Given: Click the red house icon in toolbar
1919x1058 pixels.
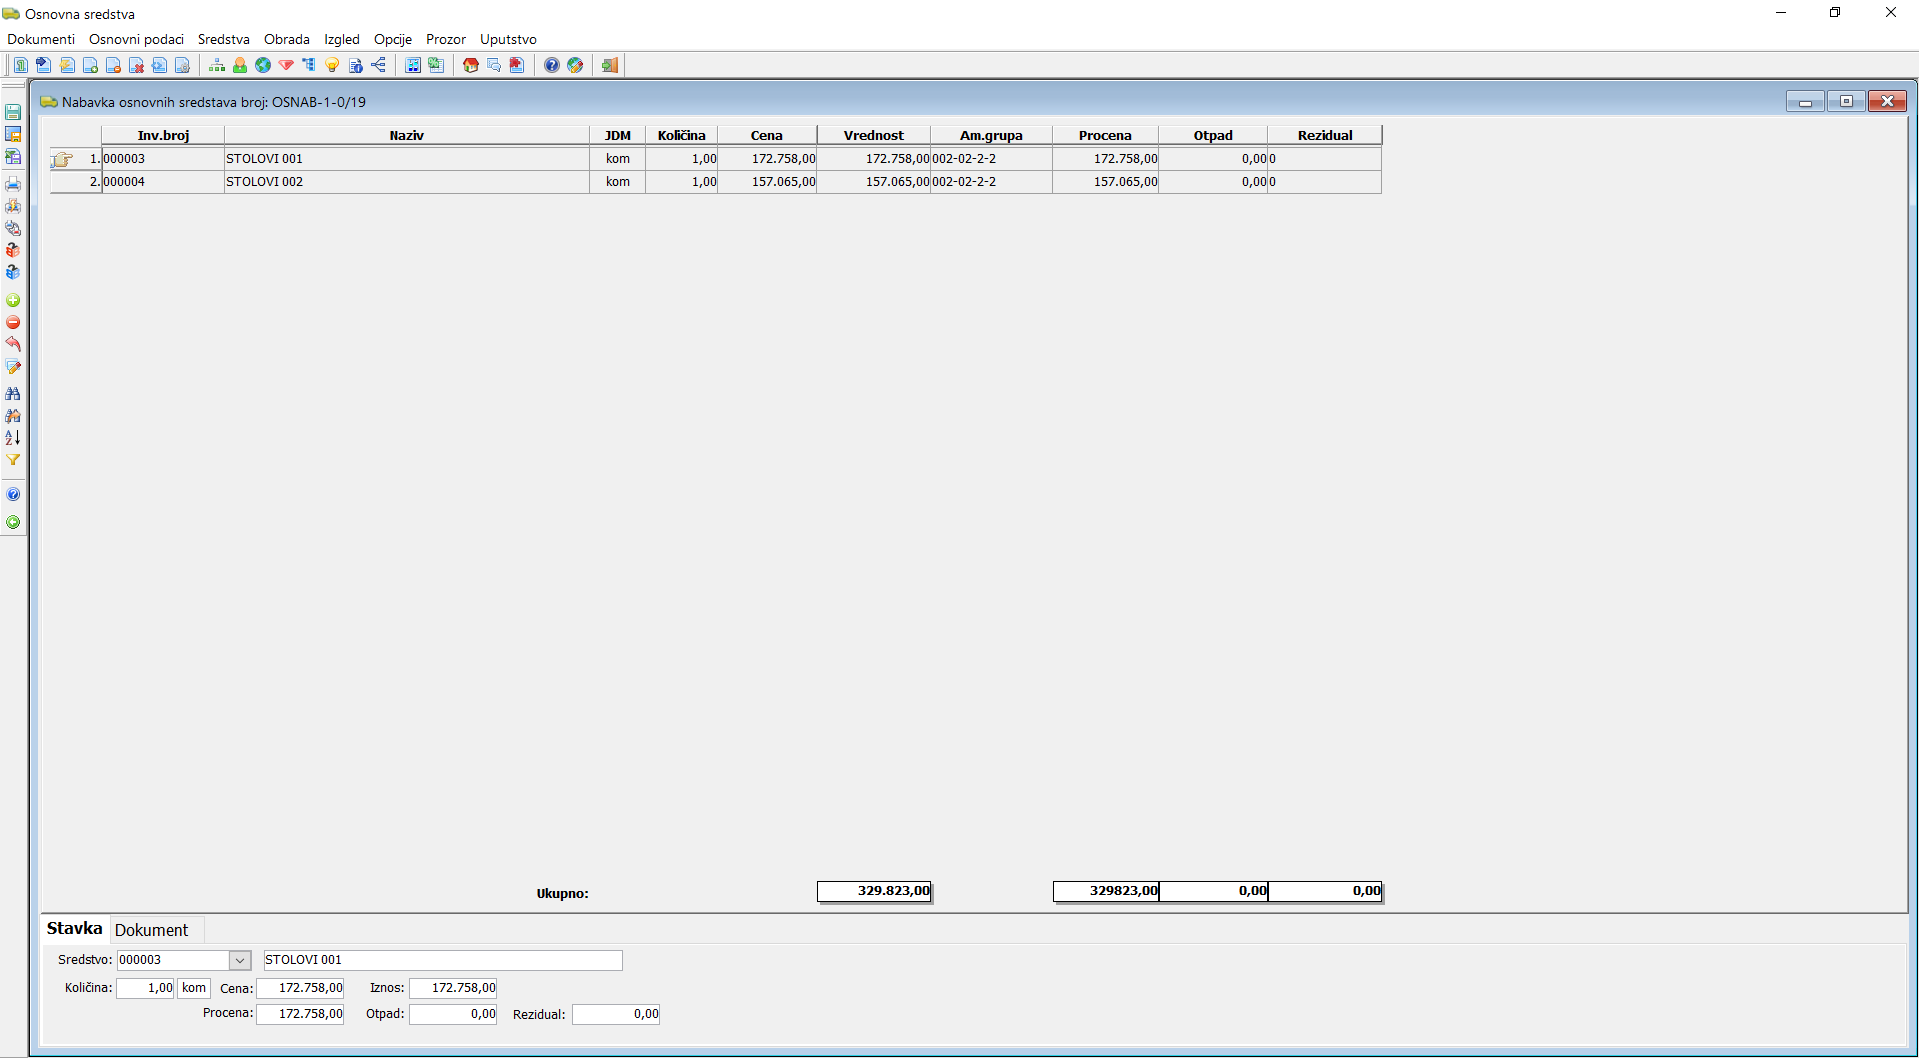Looking at the screenshot, I should click(471, 65).
